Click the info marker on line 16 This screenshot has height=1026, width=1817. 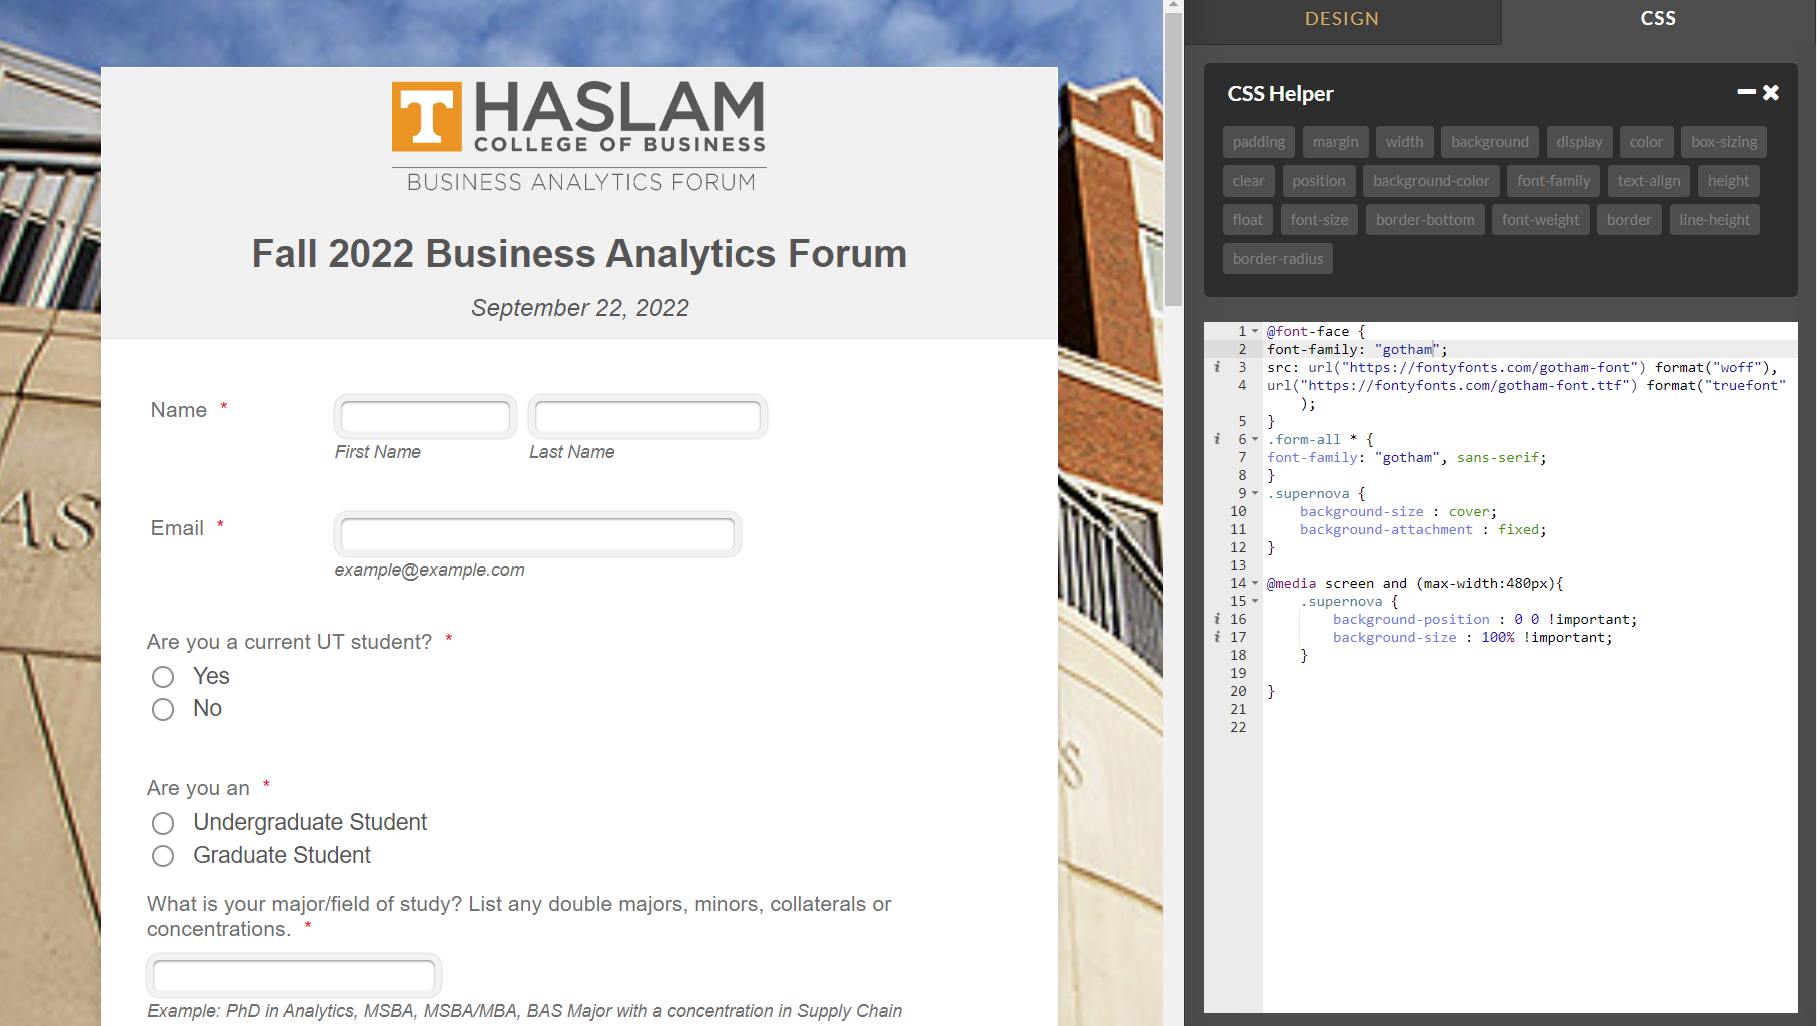pos(1217,619)
